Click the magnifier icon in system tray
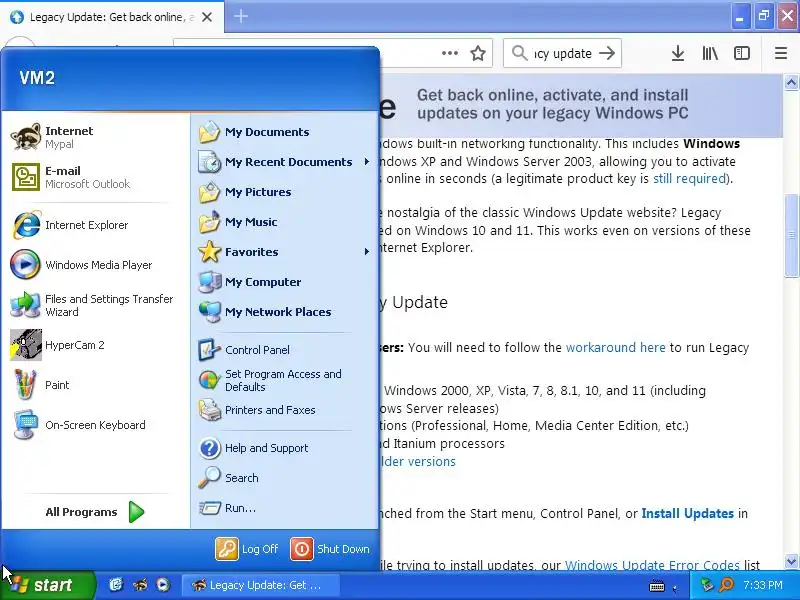The width and height of the screenshot is (800, 600). click(726, 585)
